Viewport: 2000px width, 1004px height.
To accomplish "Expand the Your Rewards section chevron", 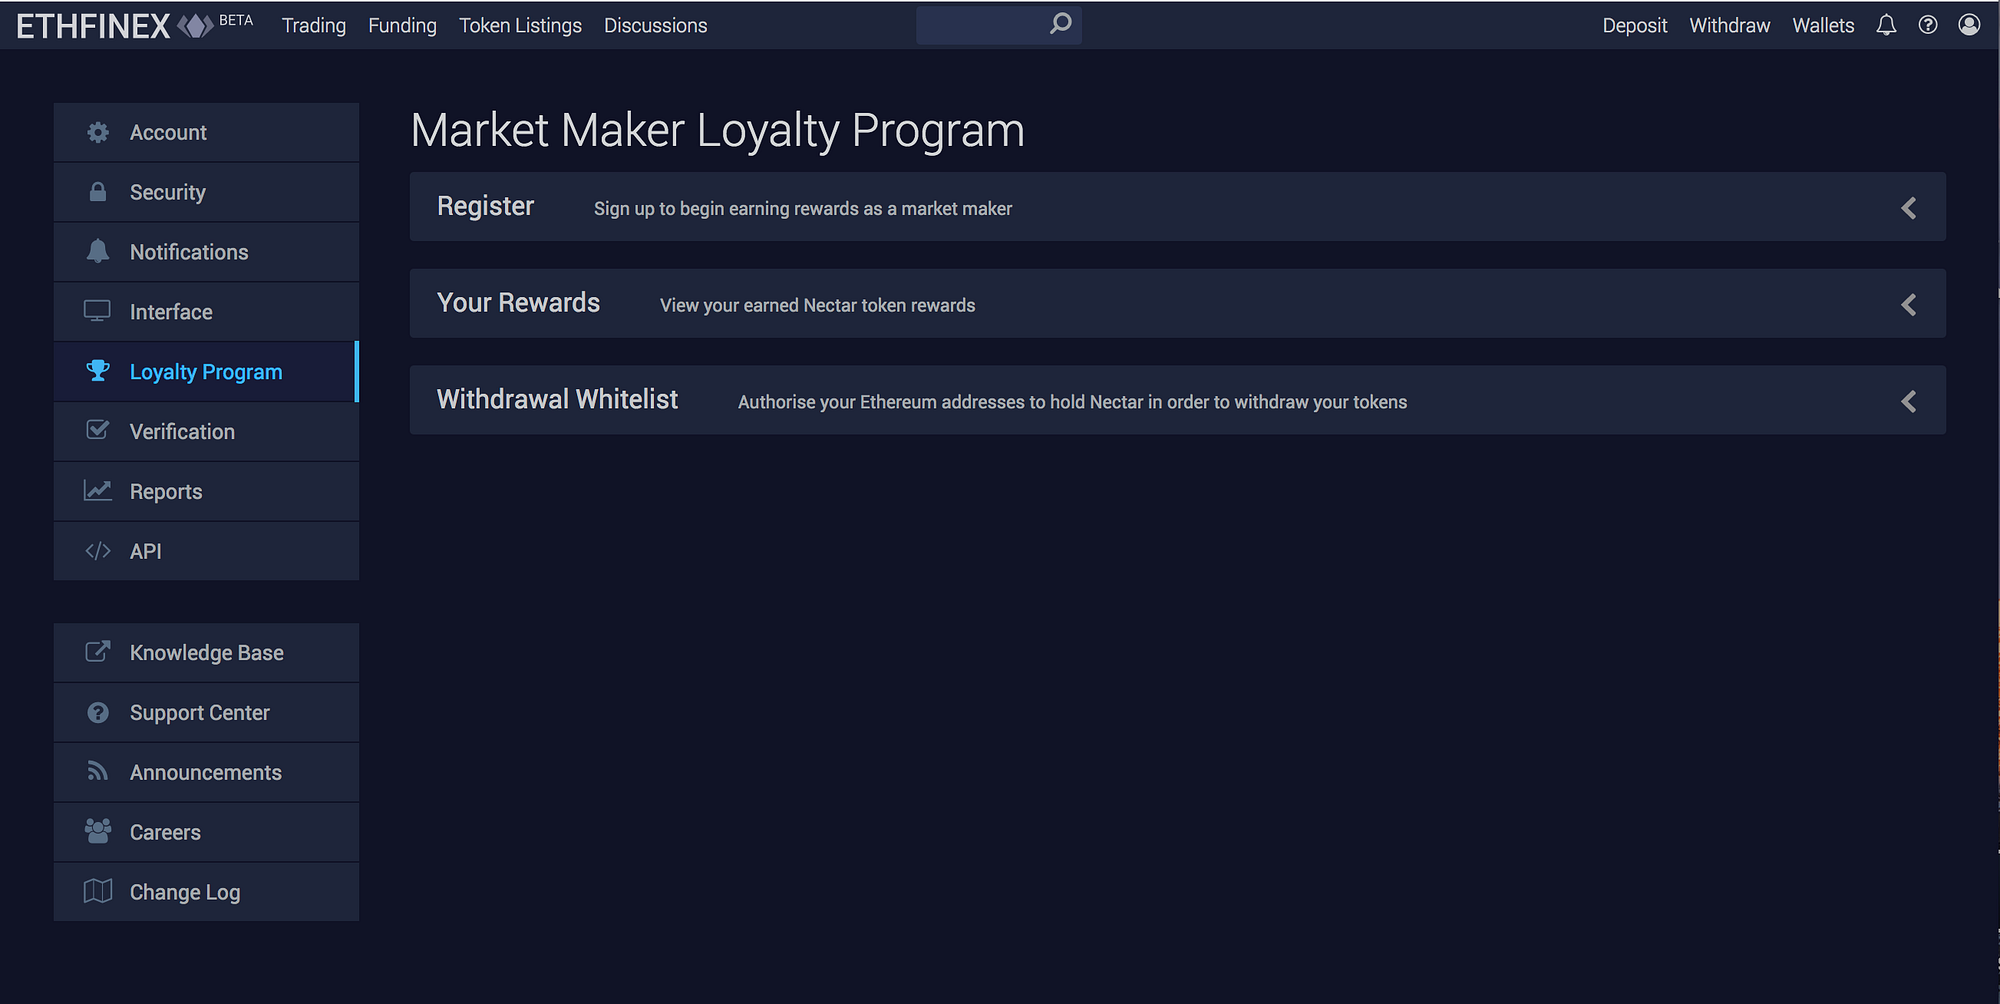I will click(x=1909, y=305).
